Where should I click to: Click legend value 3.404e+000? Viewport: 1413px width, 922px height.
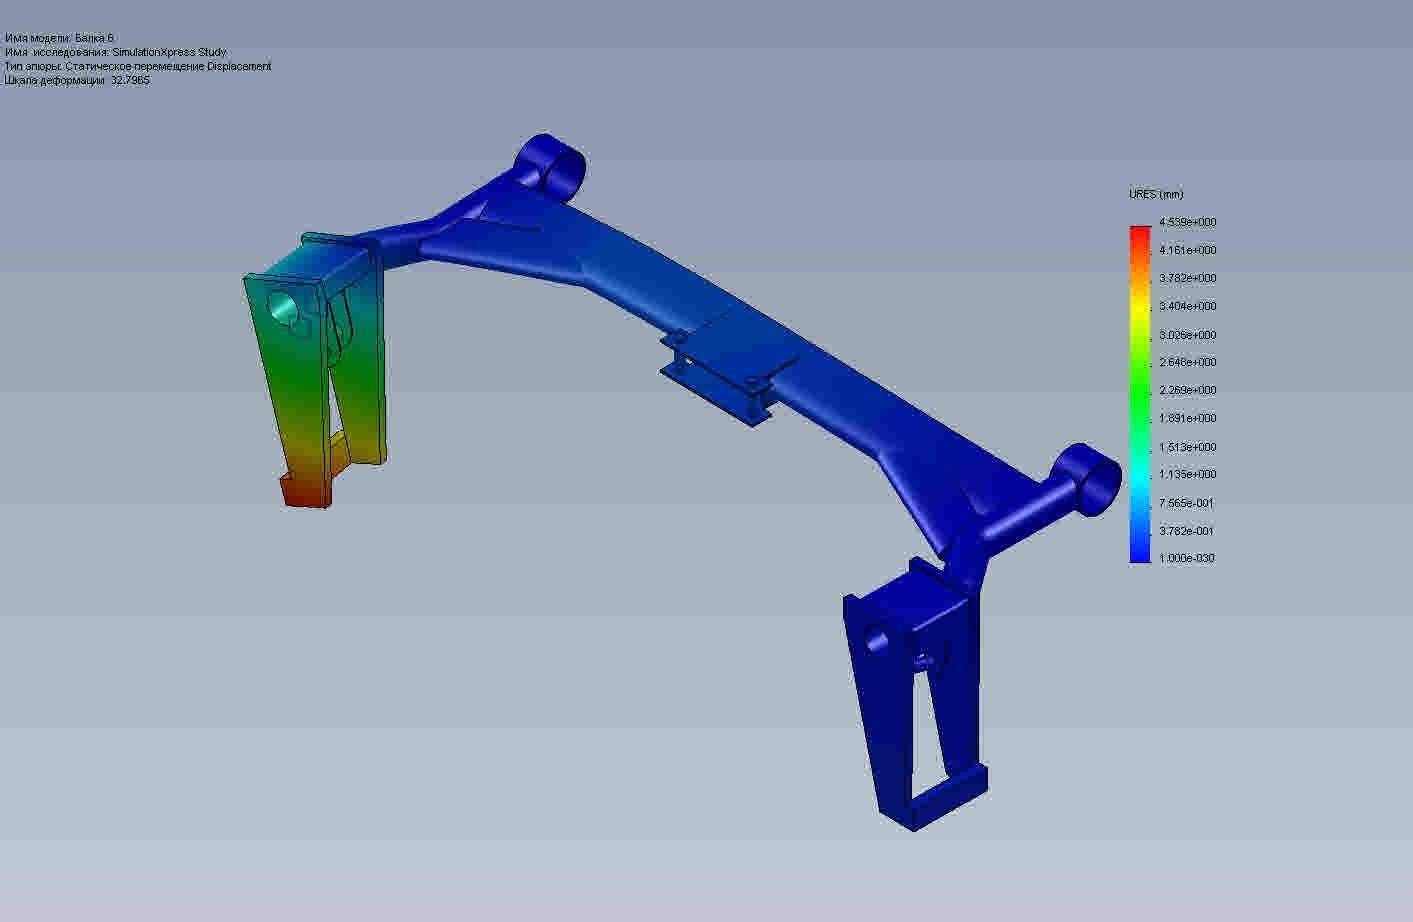[1188, 306]
